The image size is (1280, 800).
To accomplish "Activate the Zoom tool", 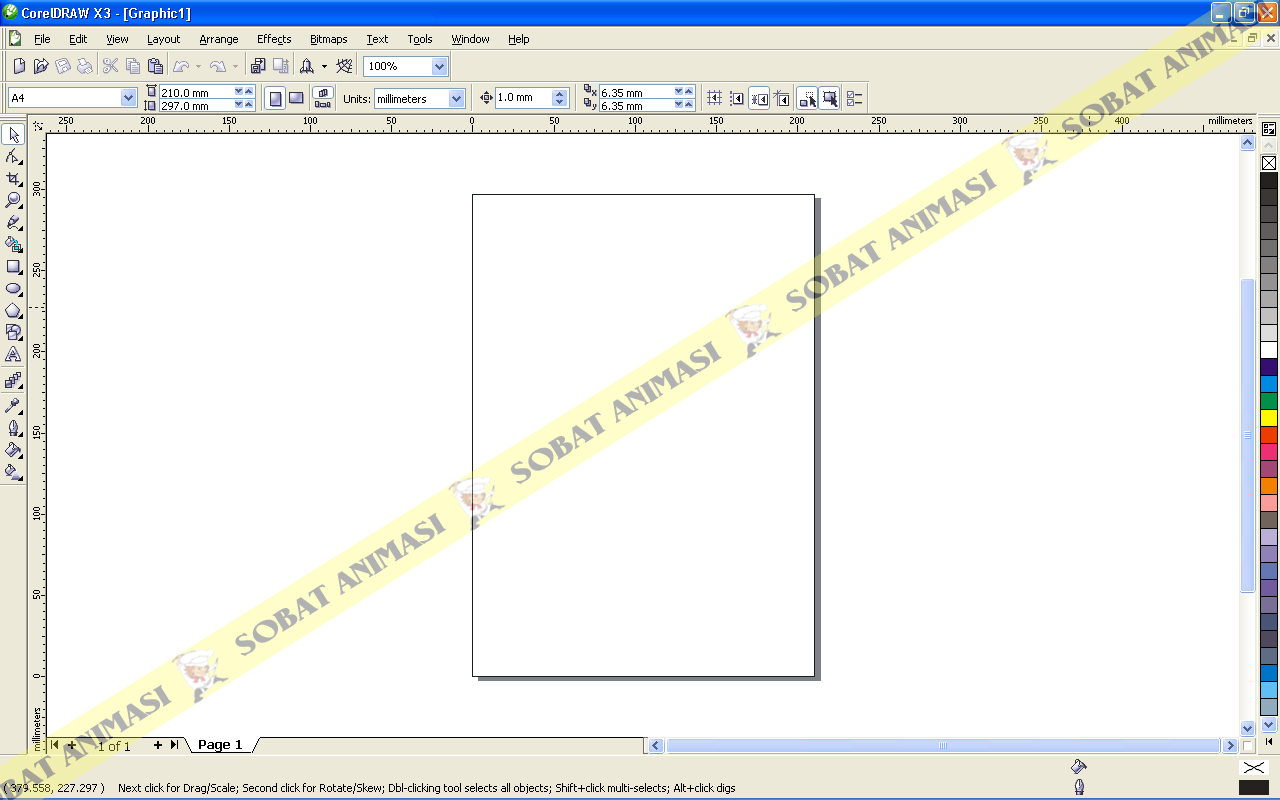I will (14, 199).
